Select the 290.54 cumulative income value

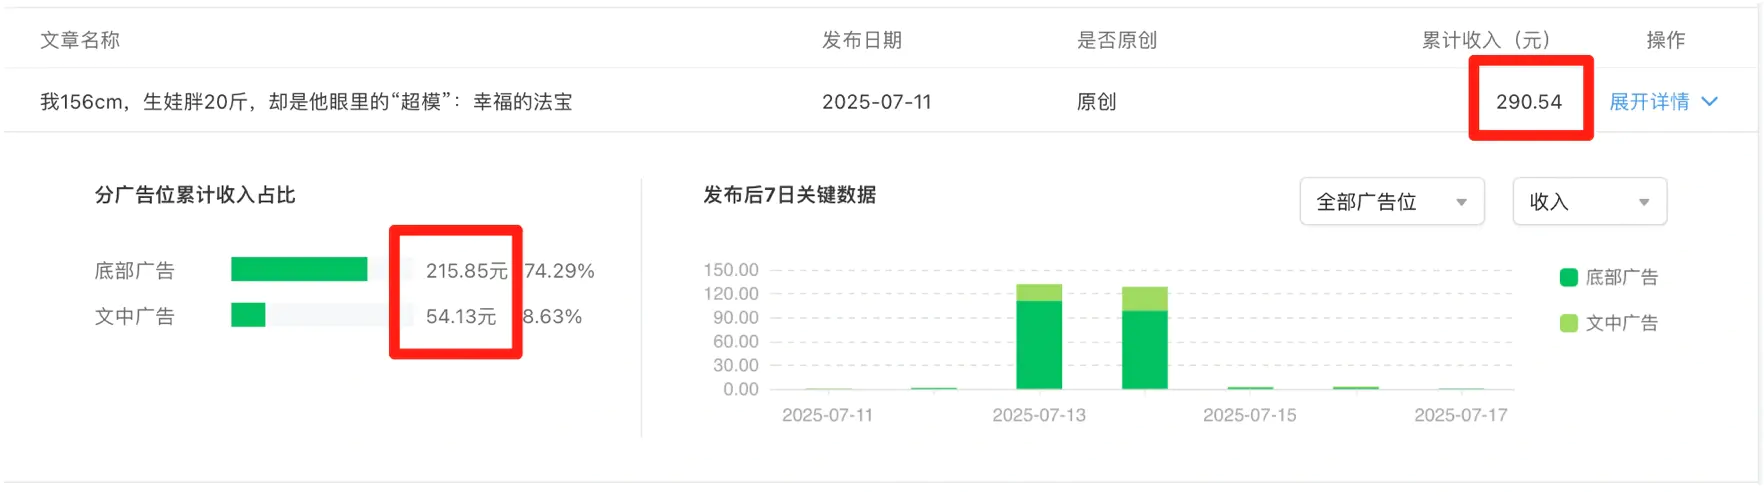[1528, 102]
